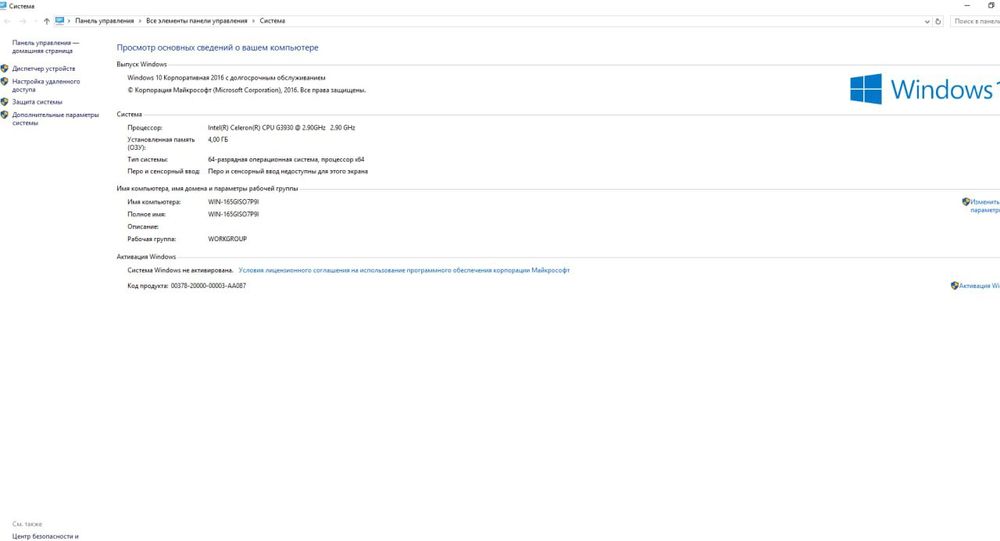Click shield icon beside Диспетчер устройств

[x=4, y=68]
